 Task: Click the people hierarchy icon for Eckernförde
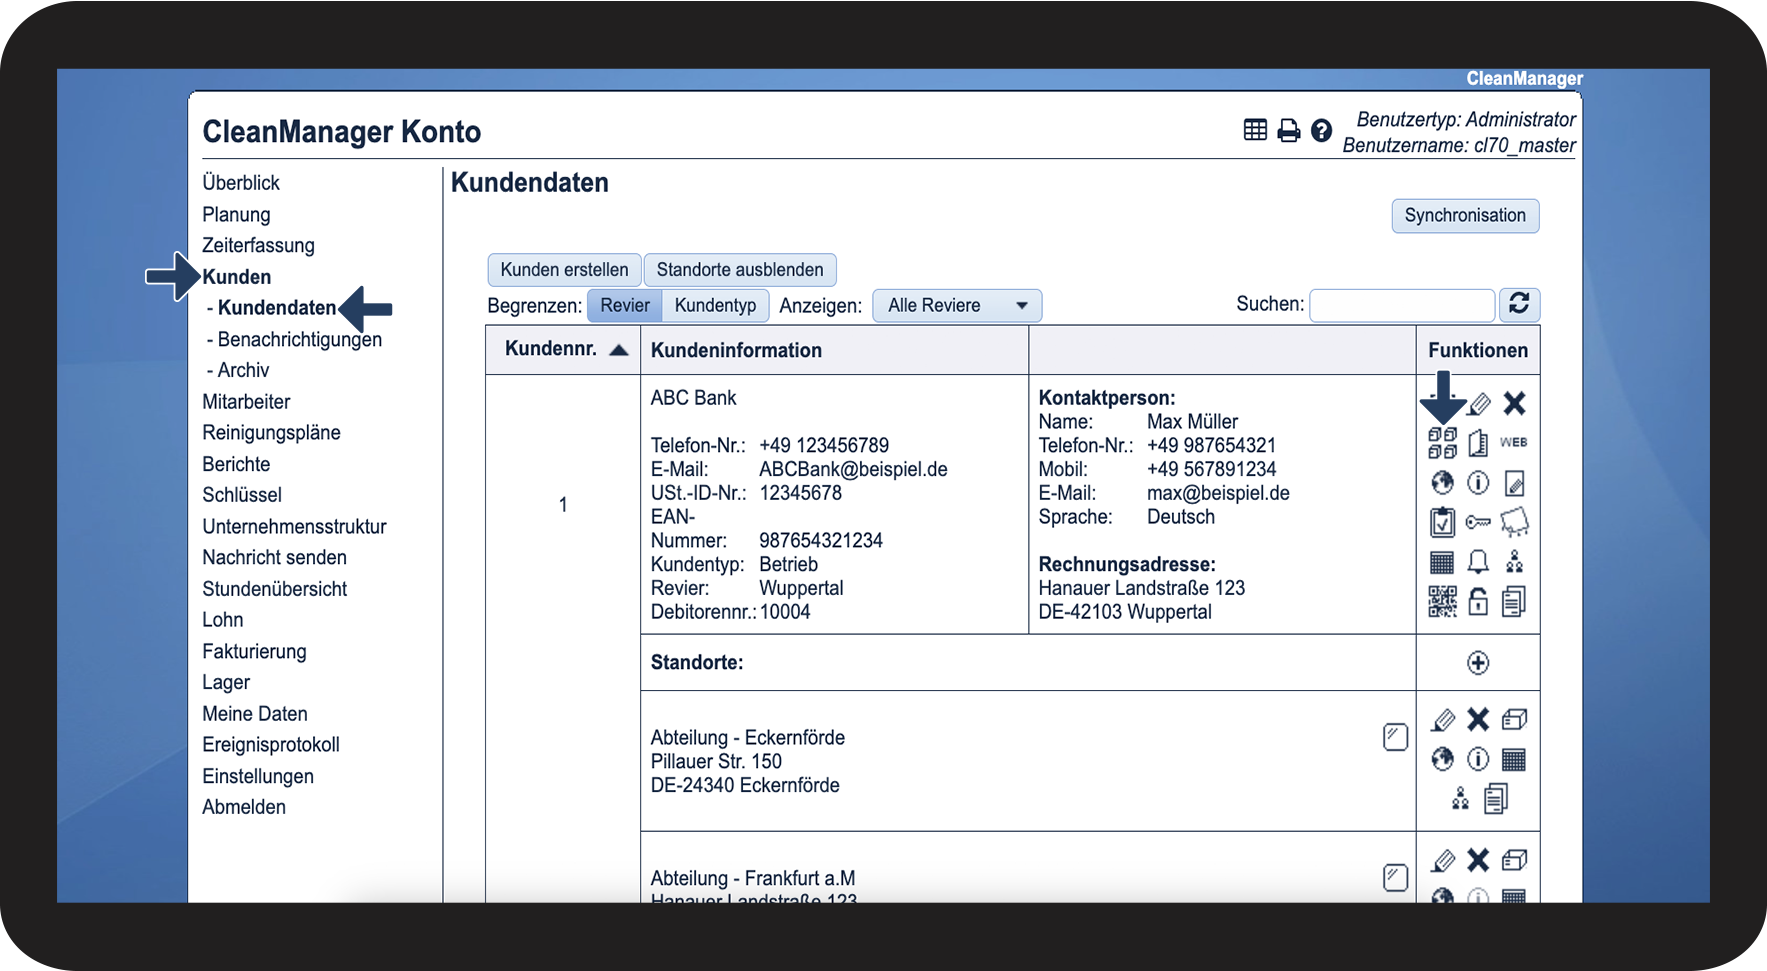coord(1461,798)
